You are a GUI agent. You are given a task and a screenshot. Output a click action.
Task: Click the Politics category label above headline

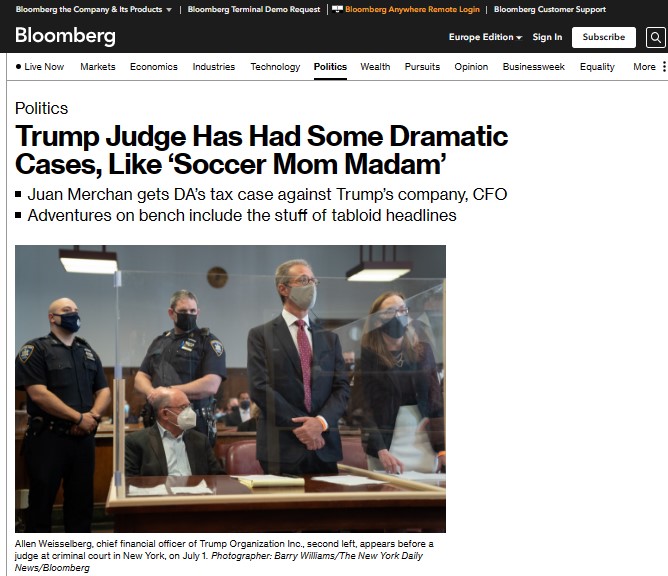pos(41,108)
